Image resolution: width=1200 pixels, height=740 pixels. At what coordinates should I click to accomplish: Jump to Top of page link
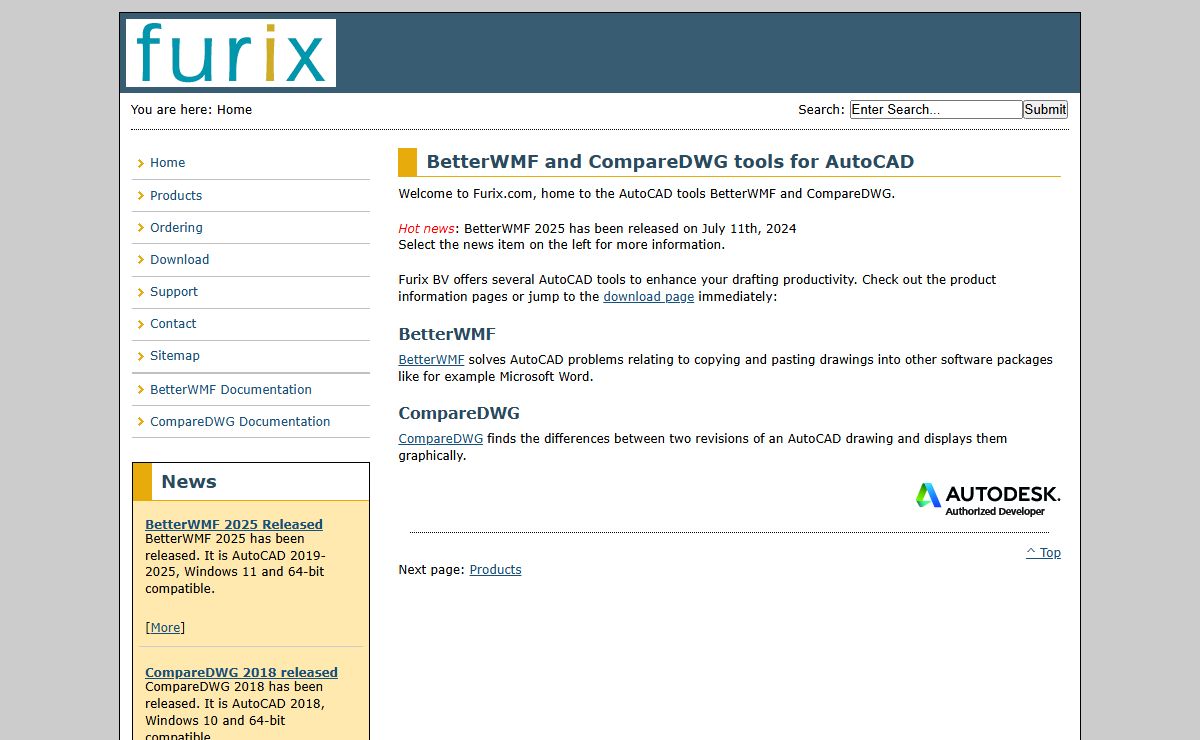coord(1043,553)
